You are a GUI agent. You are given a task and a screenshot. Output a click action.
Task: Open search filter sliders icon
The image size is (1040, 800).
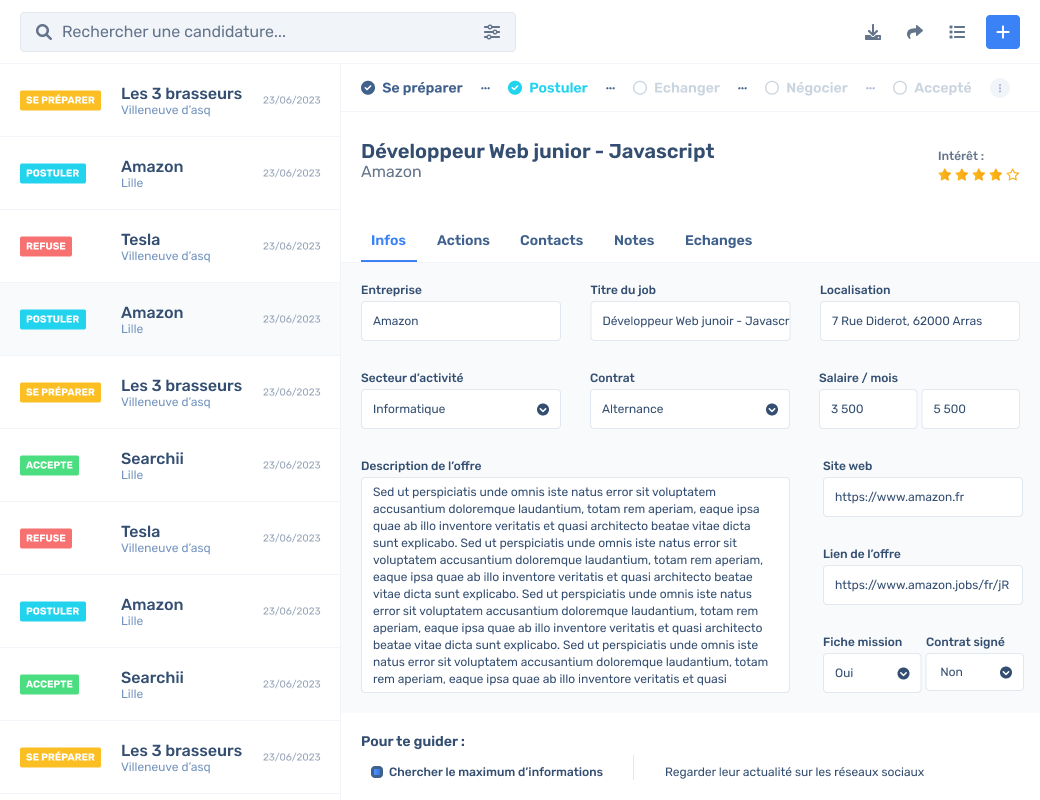(x=492, y=32)
